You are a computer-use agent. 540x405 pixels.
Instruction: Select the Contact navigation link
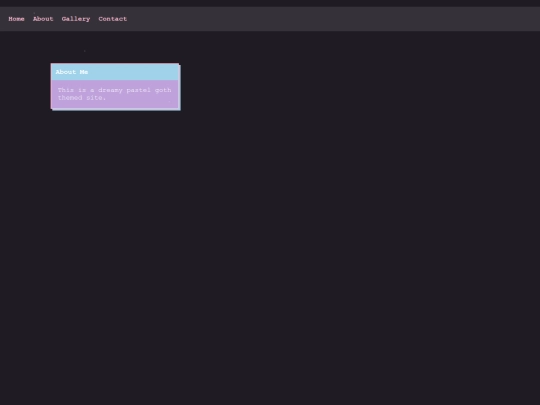coord(113,19)
